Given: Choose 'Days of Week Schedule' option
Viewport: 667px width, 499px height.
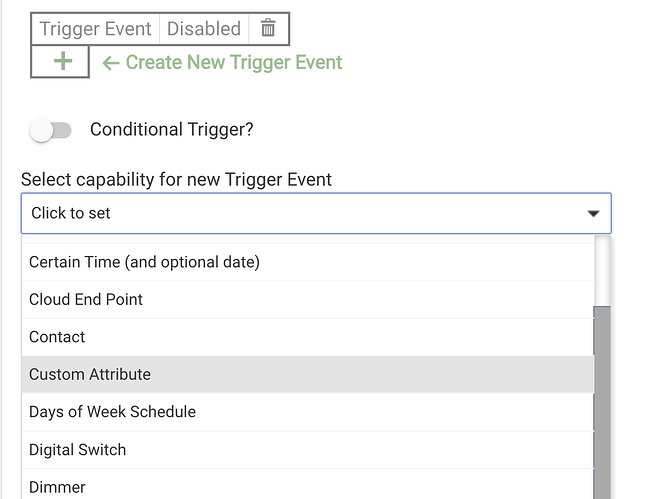Looking at the screenshot, I should [x=112, y=412].
